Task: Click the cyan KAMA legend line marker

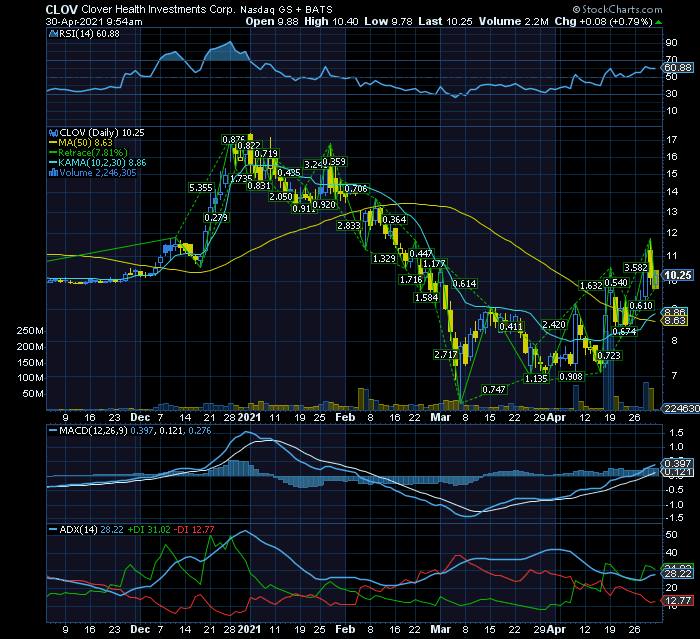Action: tap(53, 163)
